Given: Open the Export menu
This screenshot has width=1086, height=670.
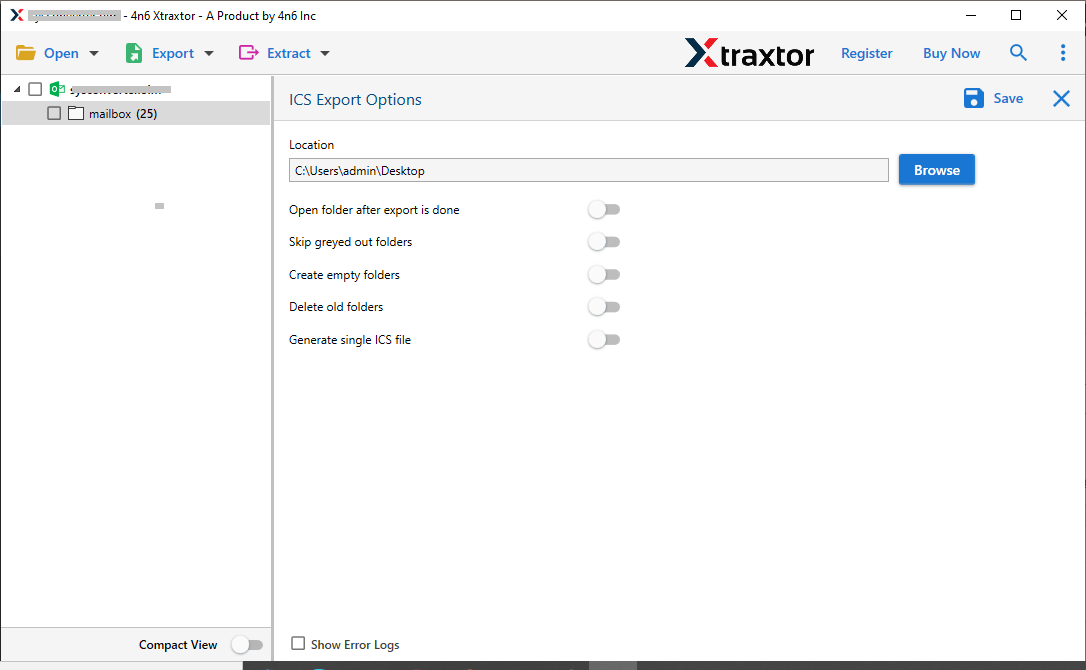Looking at the screenshot, I should click(172, 53).
